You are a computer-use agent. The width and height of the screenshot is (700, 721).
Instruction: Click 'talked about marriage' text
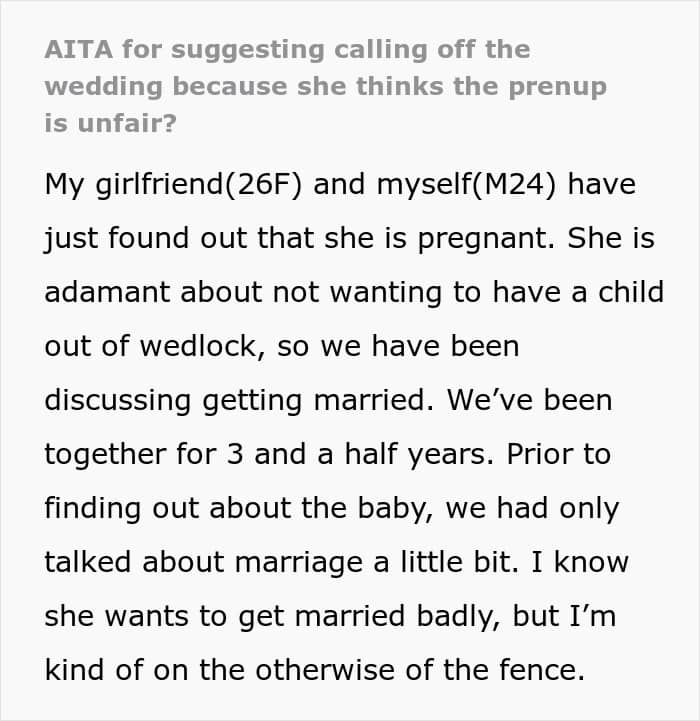click(x=203, y=563)
